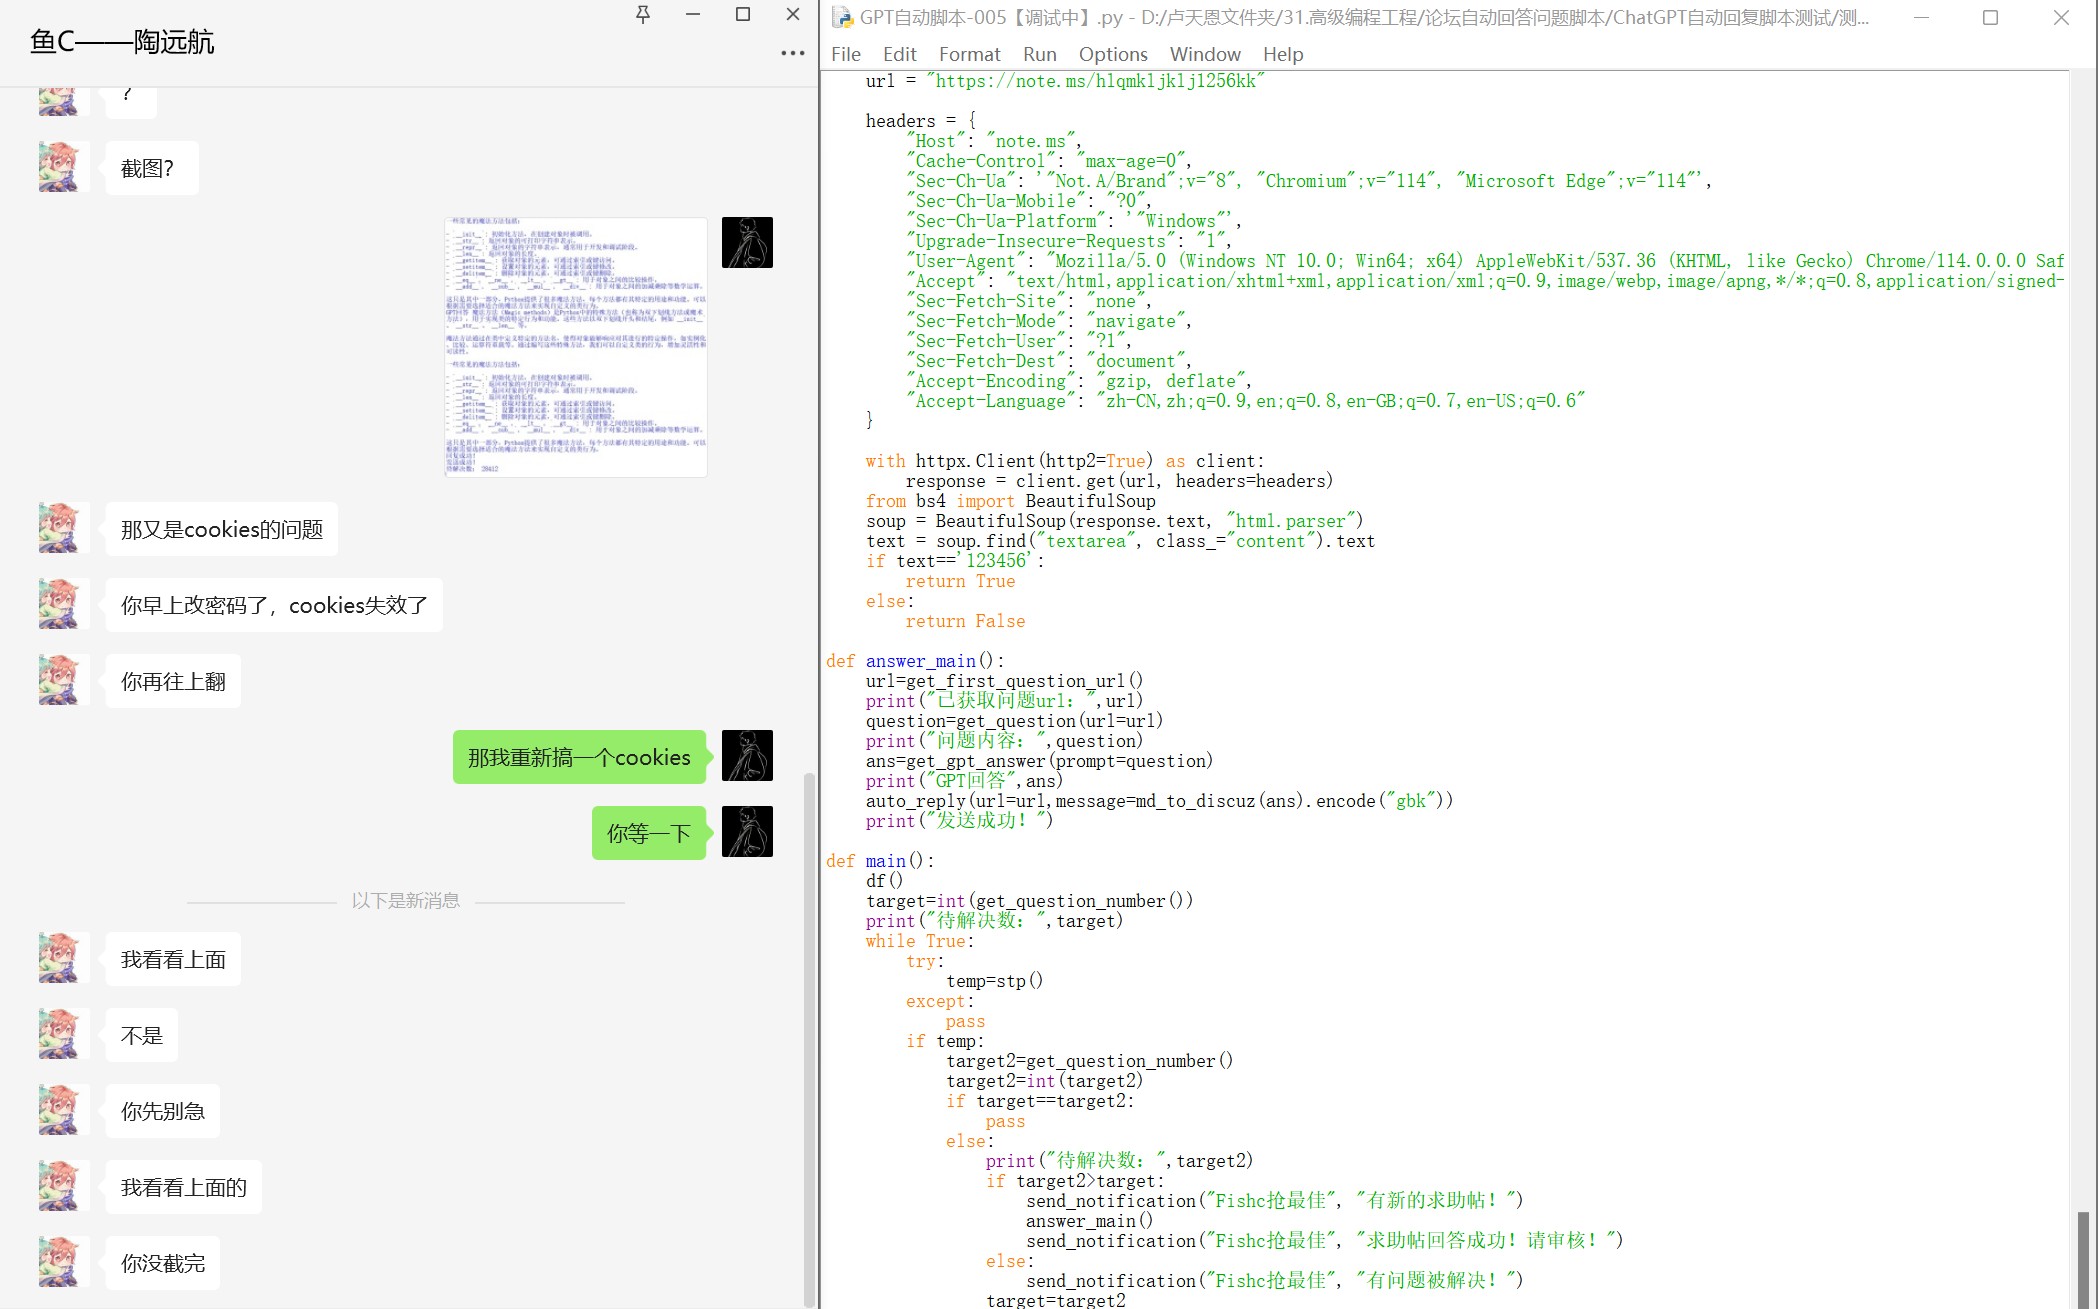Open the Edit menu in IDLE

coord(899,54)
